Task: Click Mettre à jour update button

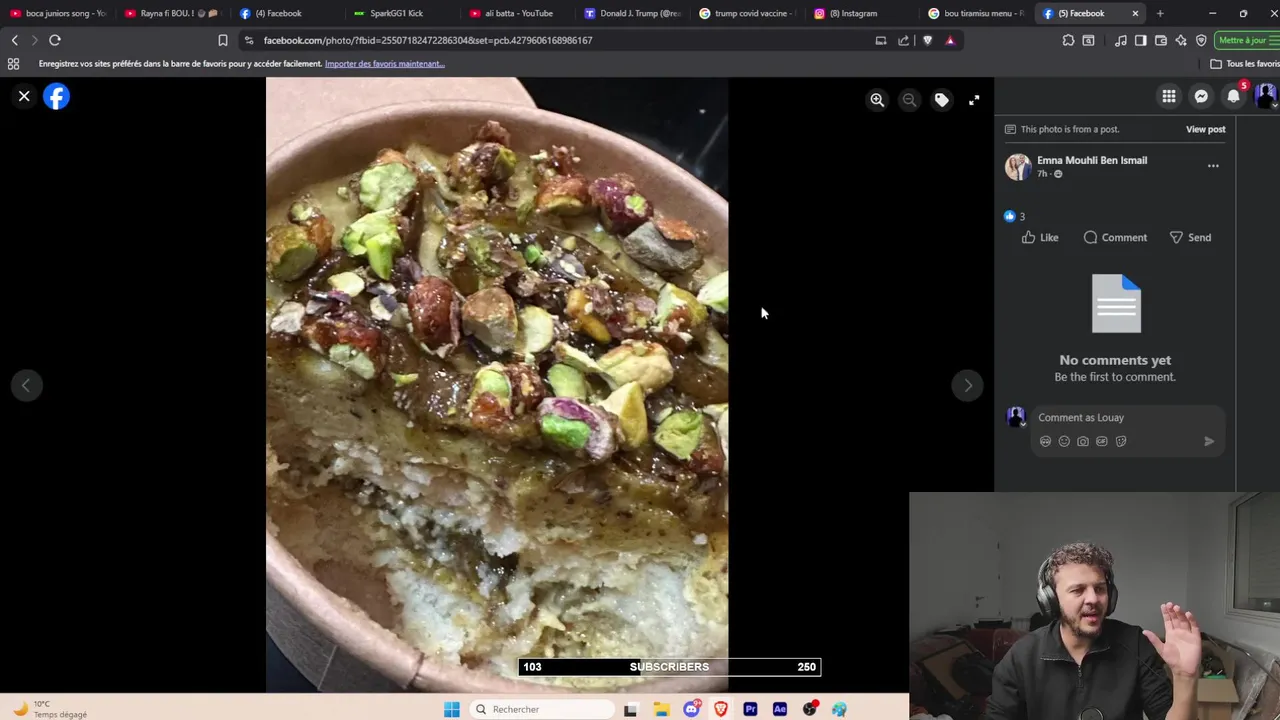Action: pos(1246,40)
